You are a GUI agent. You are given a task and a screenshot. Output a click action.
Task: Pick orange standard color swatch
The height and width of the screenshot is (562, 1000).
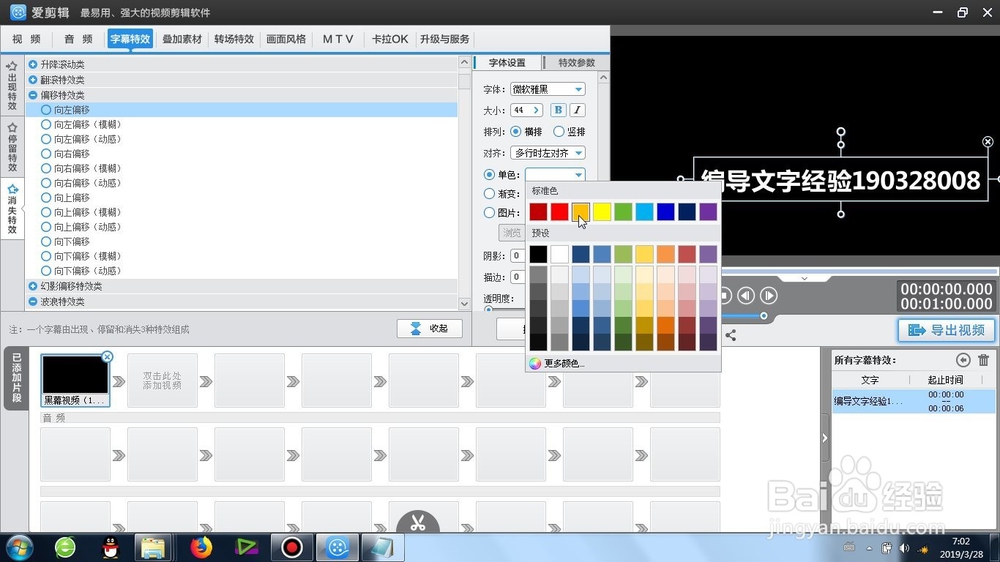point(580,211)
